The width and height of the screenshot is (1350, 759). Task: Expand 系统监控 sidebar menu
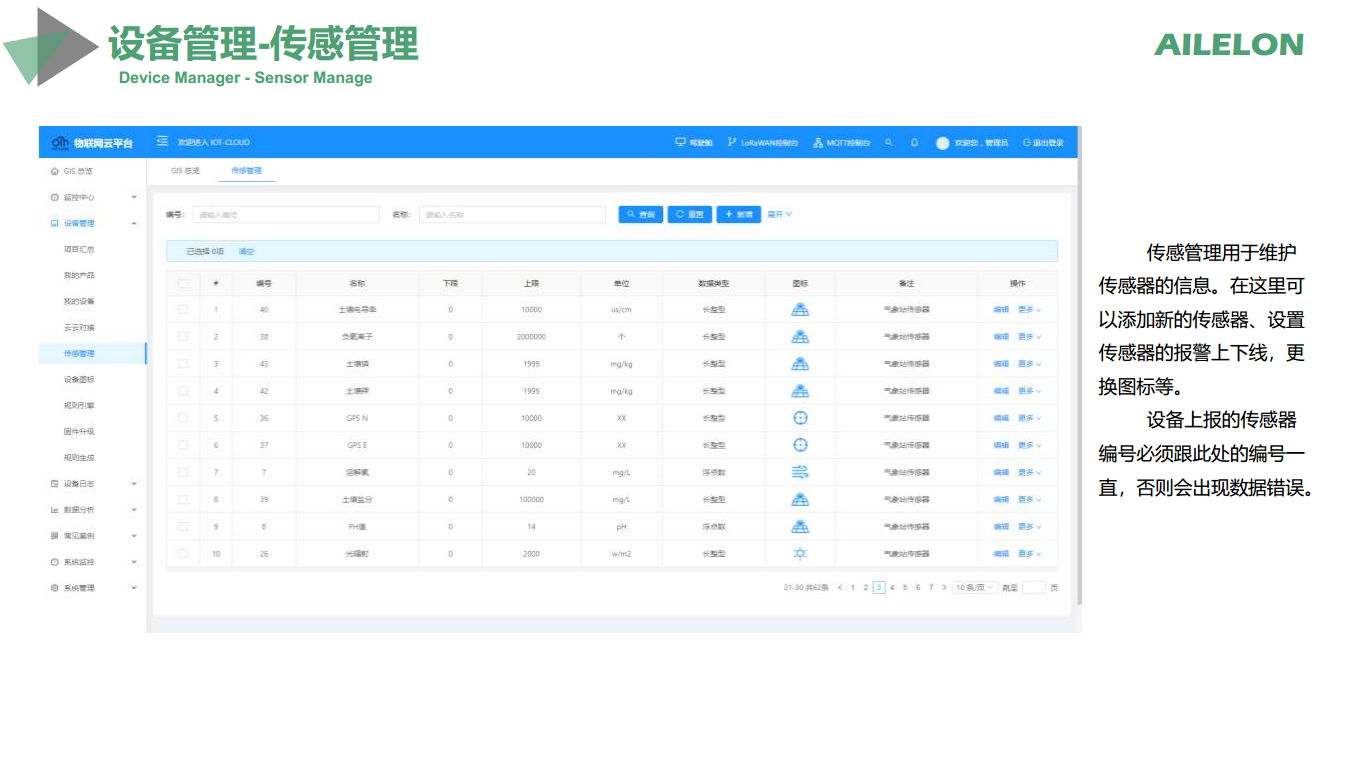(134, 562)
